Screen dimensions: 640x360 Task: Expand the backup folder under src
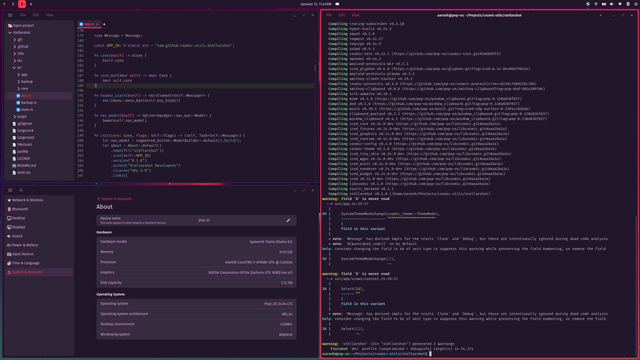point(19,82)
